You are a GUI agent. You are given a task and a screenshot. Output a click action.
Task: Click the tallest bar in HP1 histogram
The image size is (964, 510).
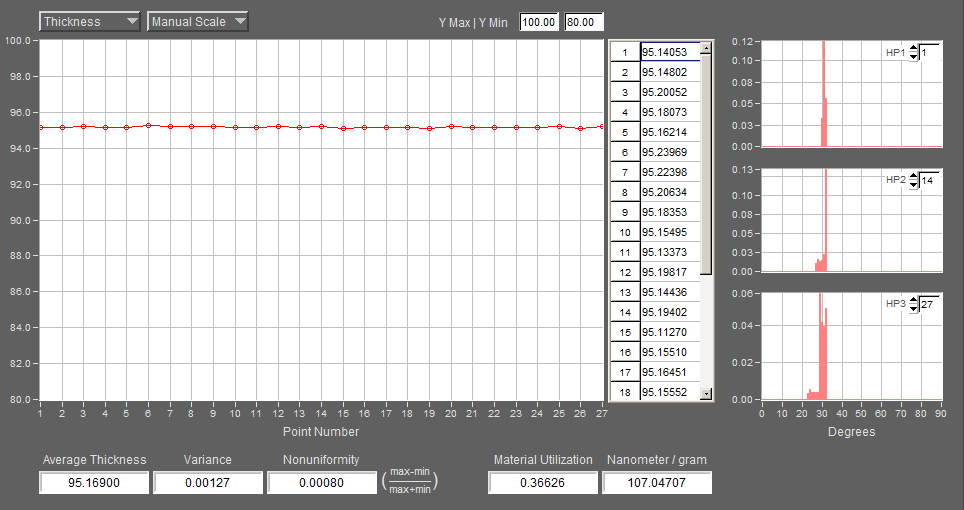pos(823,94)
